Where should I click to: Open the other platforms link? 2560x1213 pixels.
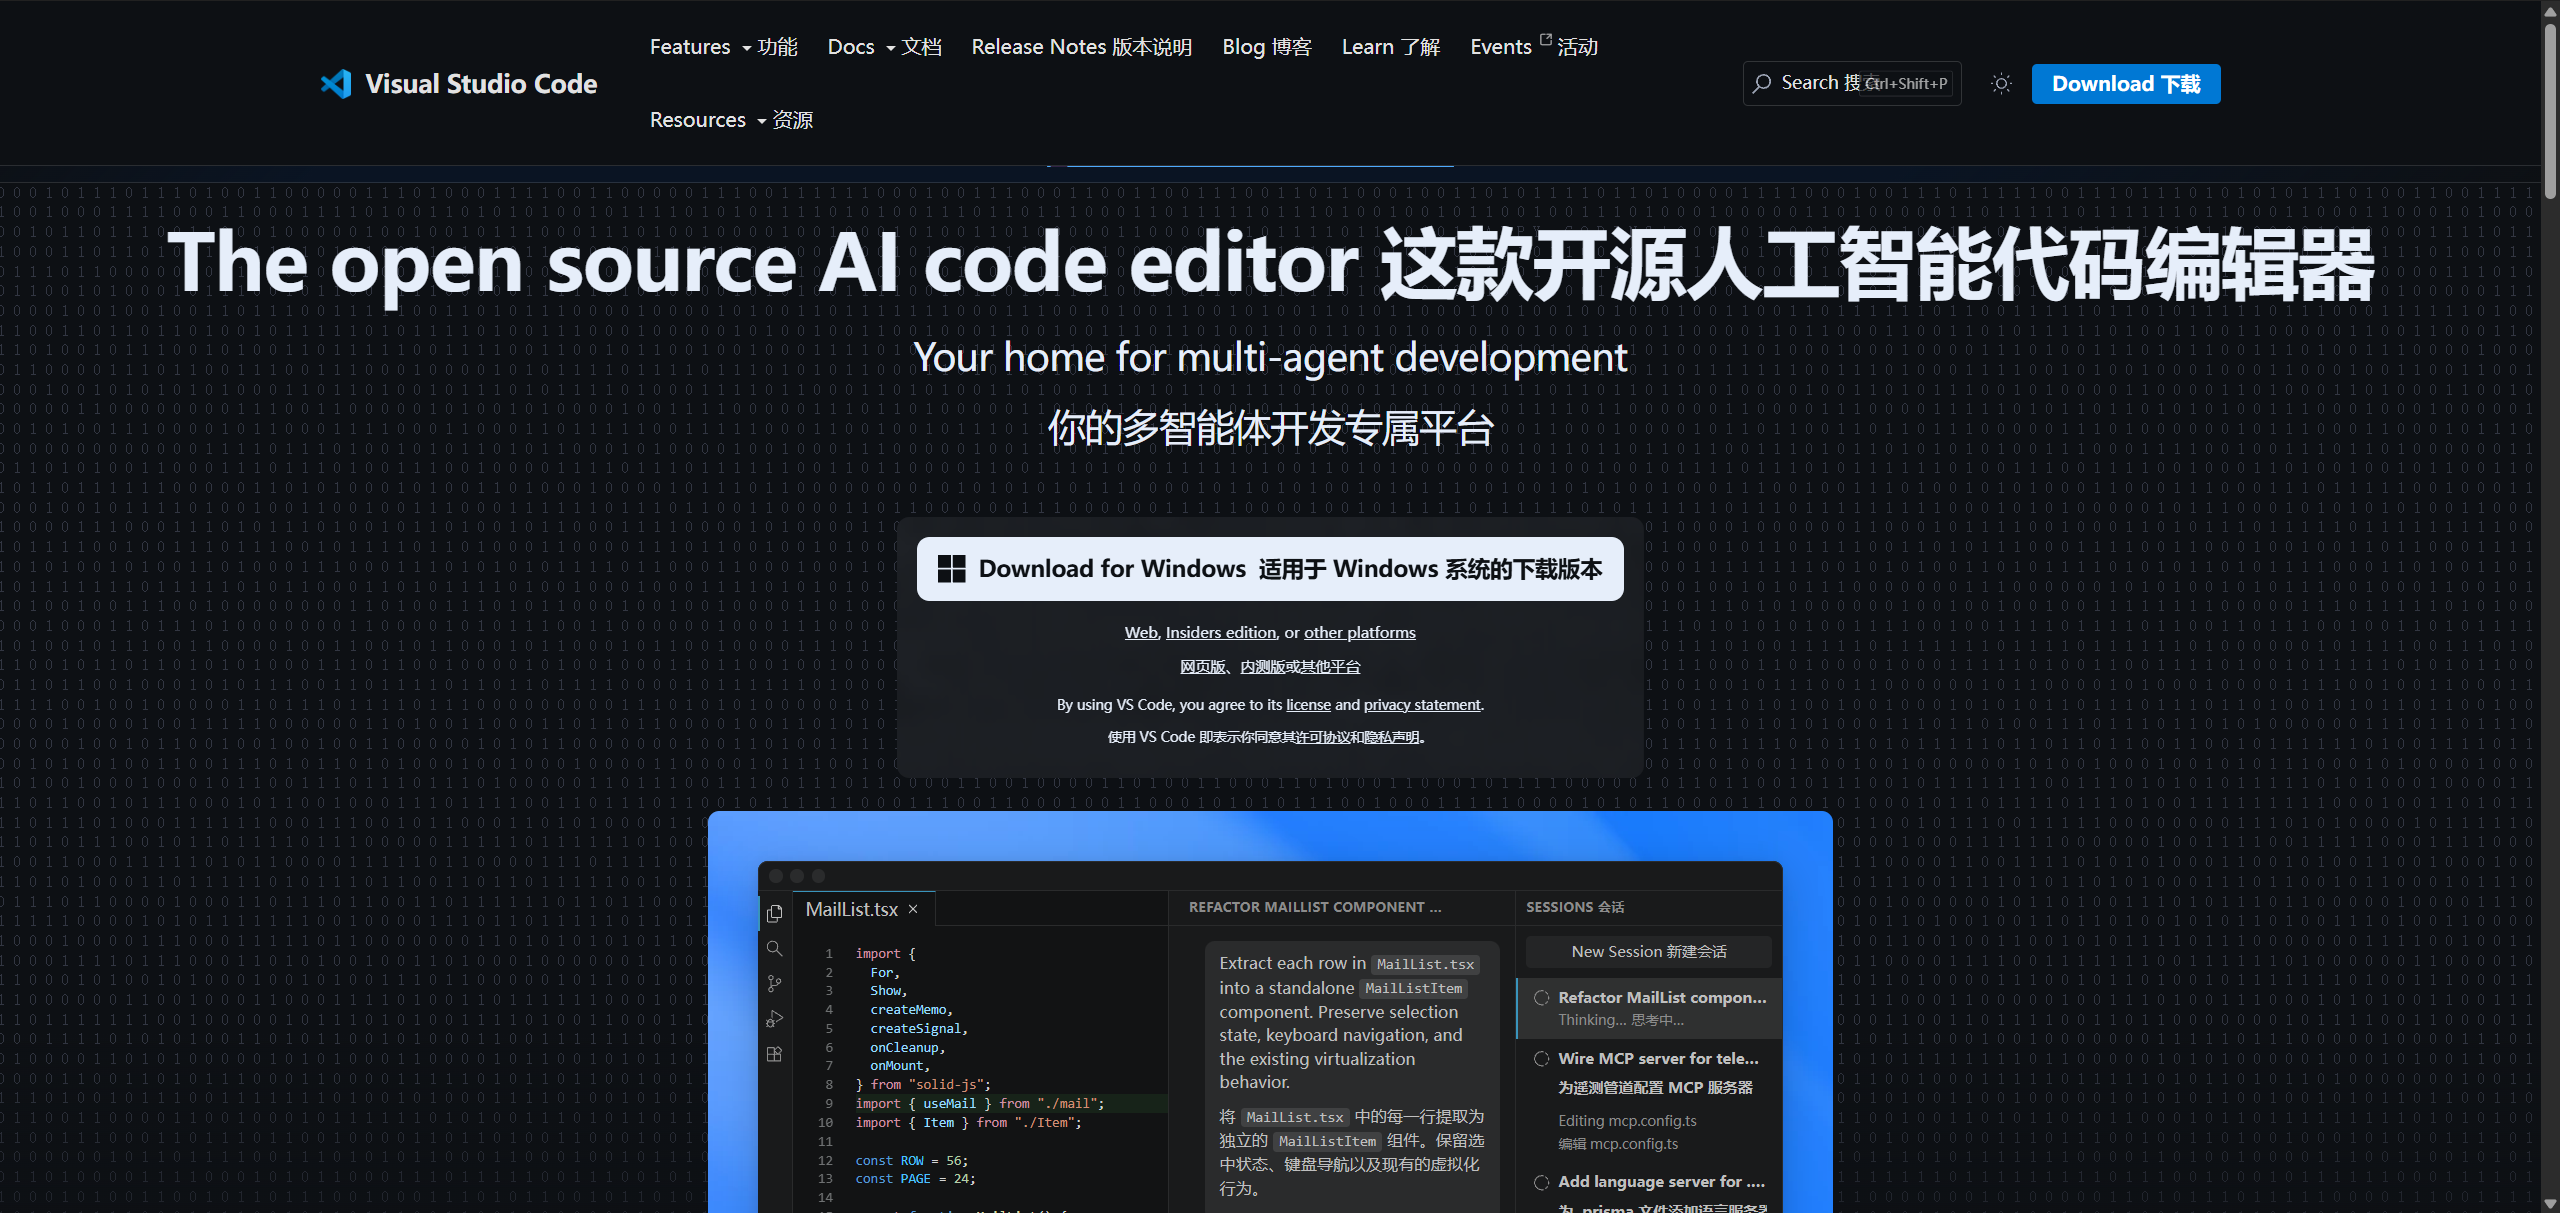pyautogui.click(x=1360, y=632)
